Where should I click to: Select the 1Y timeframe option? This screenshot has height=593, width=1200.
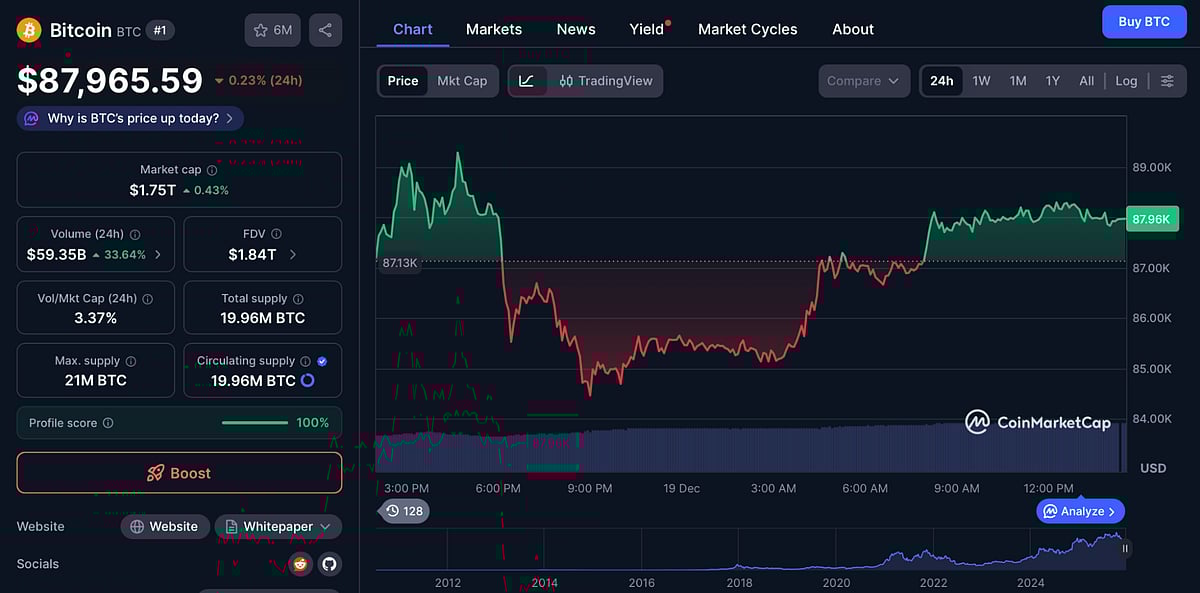[x=1052, y=80]
